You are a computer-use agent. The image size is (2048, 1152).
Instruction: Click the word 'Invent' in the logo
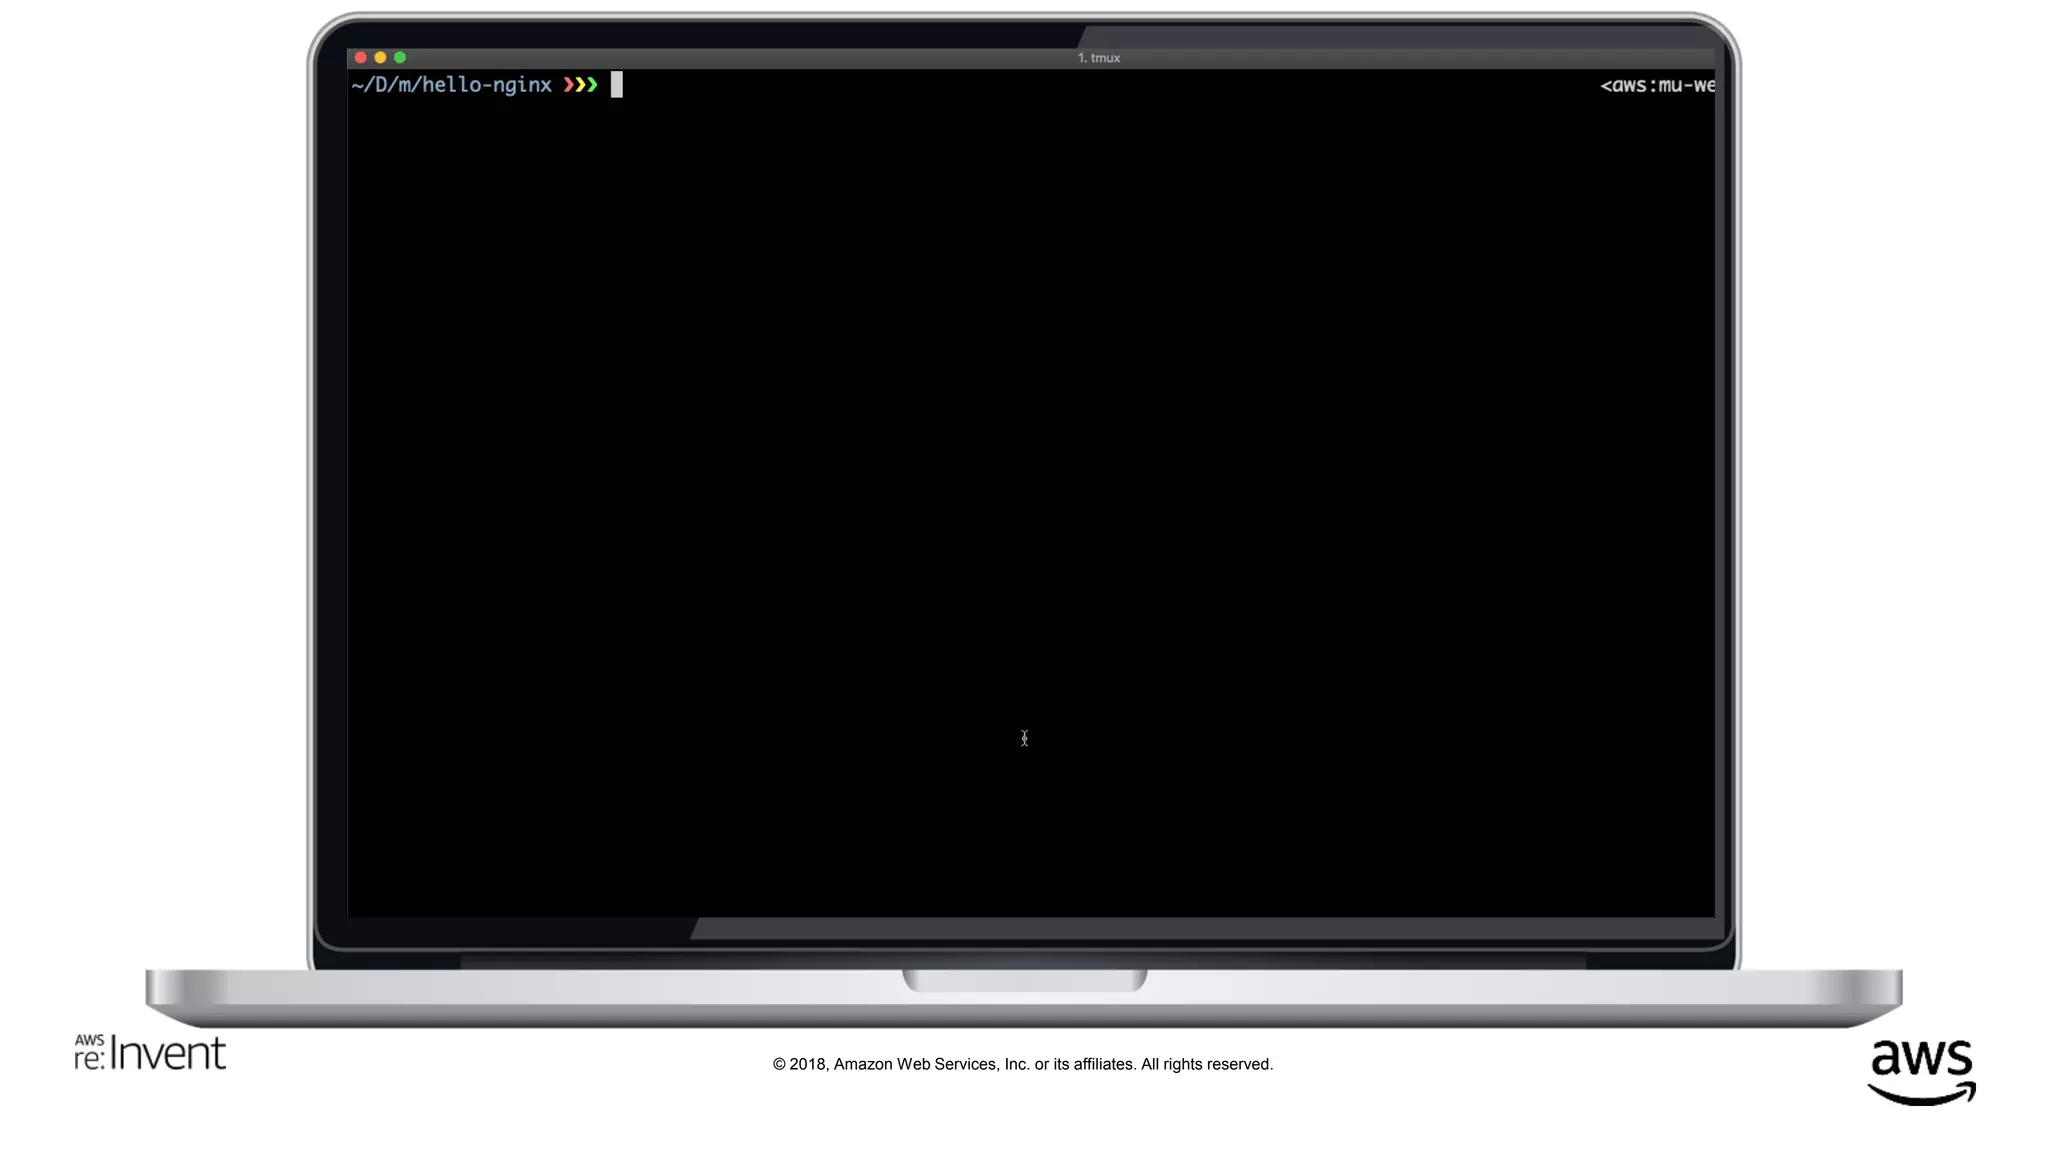[167, 1053]
